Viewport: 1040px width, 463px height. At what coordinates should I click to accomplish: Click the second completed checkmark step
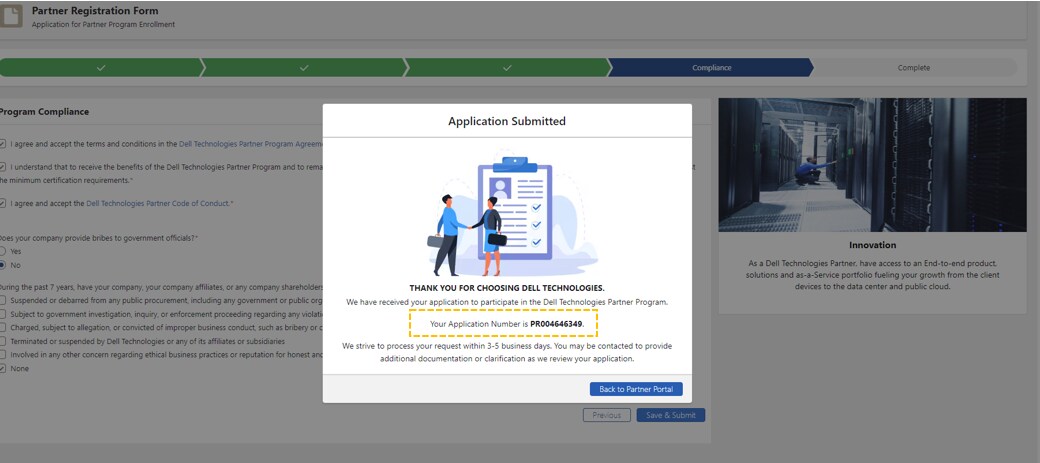[304, 68]
